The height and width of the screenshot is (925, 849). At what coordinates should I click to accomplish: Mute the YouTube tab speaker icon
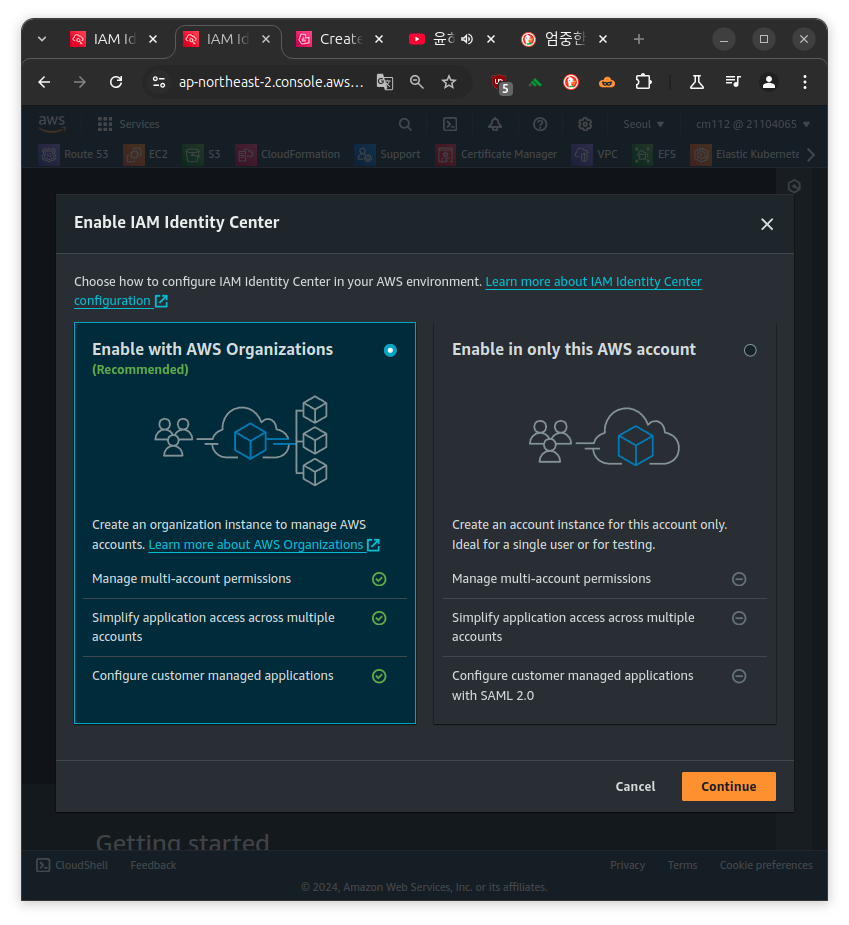(467, 39)
